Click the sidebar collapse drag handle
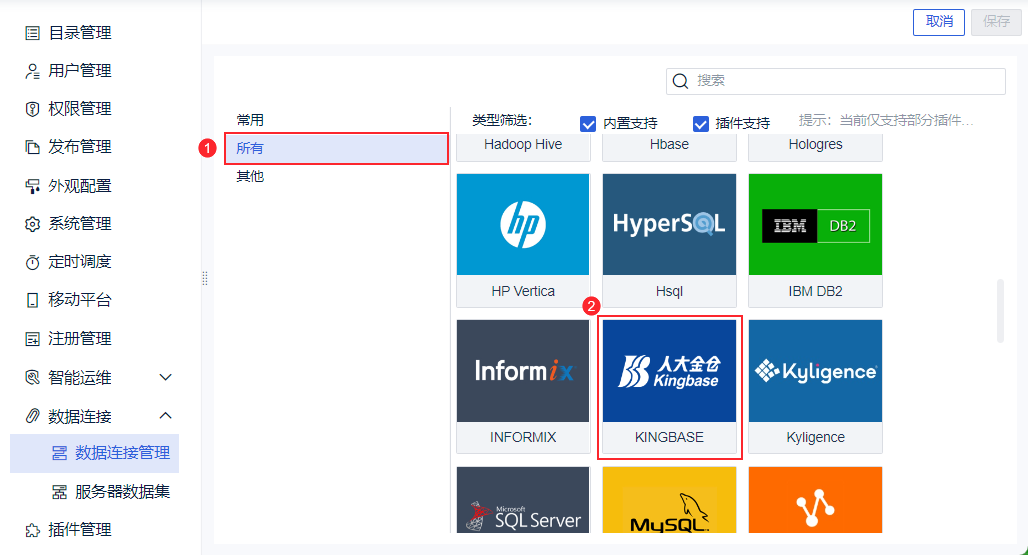The image size is (1028, 555). (205, 278)
